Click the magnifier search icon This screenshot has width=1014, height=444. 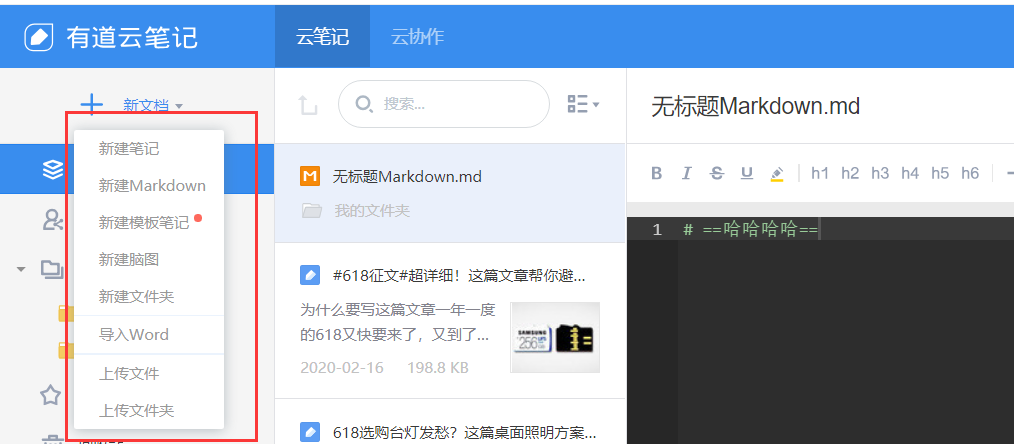pyautogui.click(x=365, y=104)
